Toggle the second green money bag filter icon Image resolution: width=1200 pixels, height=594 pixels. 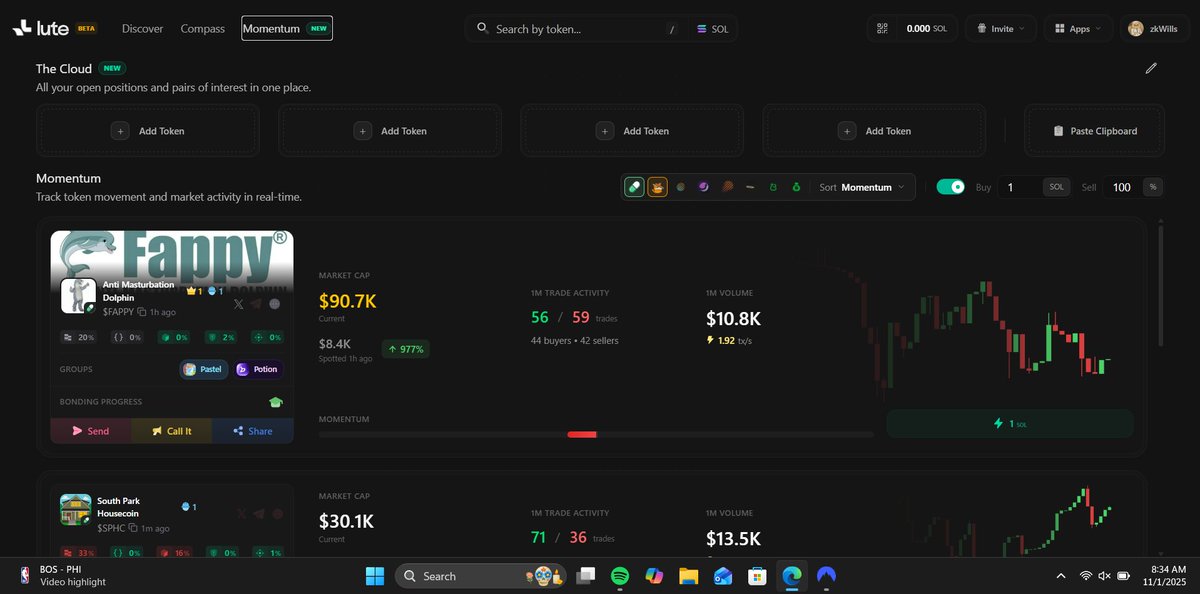[796, 187]
